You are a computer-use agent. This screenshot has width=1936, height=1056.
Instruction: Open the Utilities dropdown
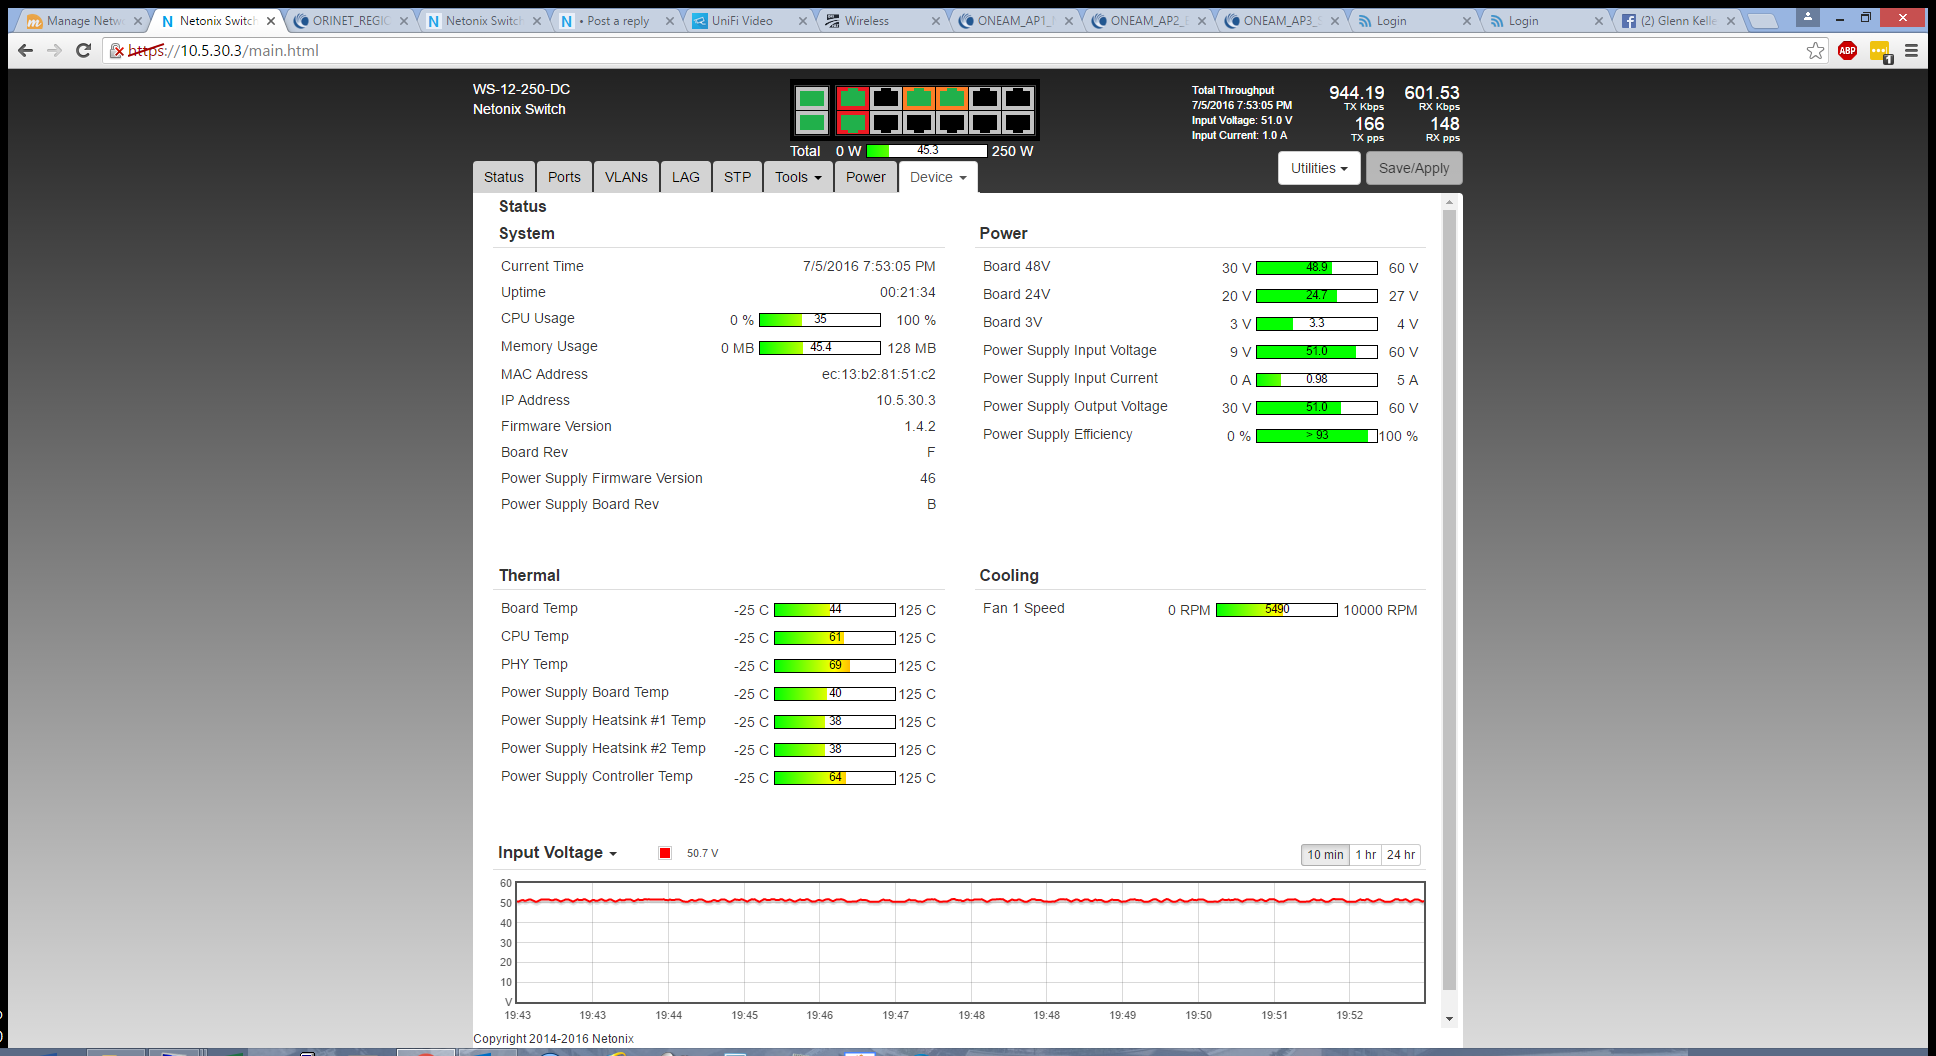(1318, 169)
